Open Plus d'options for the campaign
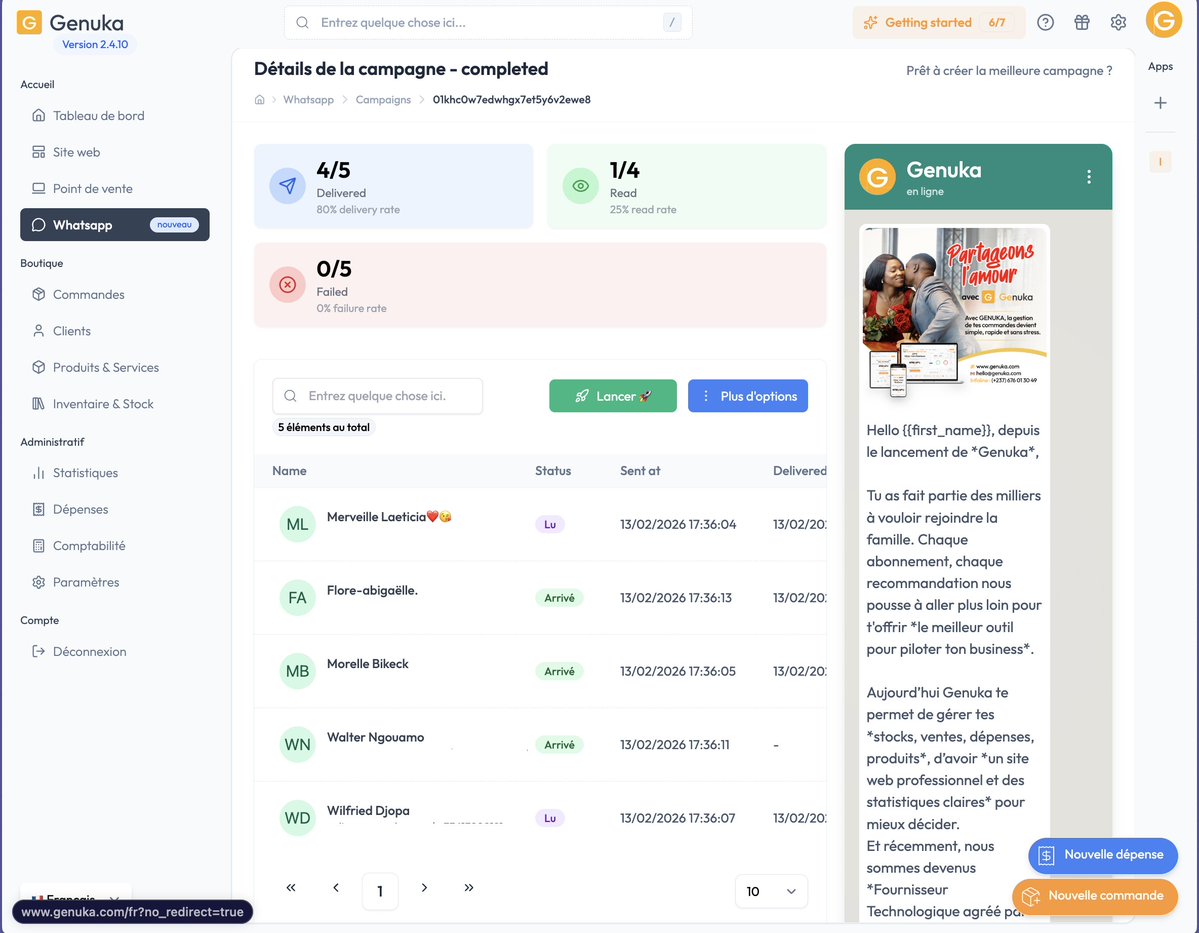 pos(747,395)
